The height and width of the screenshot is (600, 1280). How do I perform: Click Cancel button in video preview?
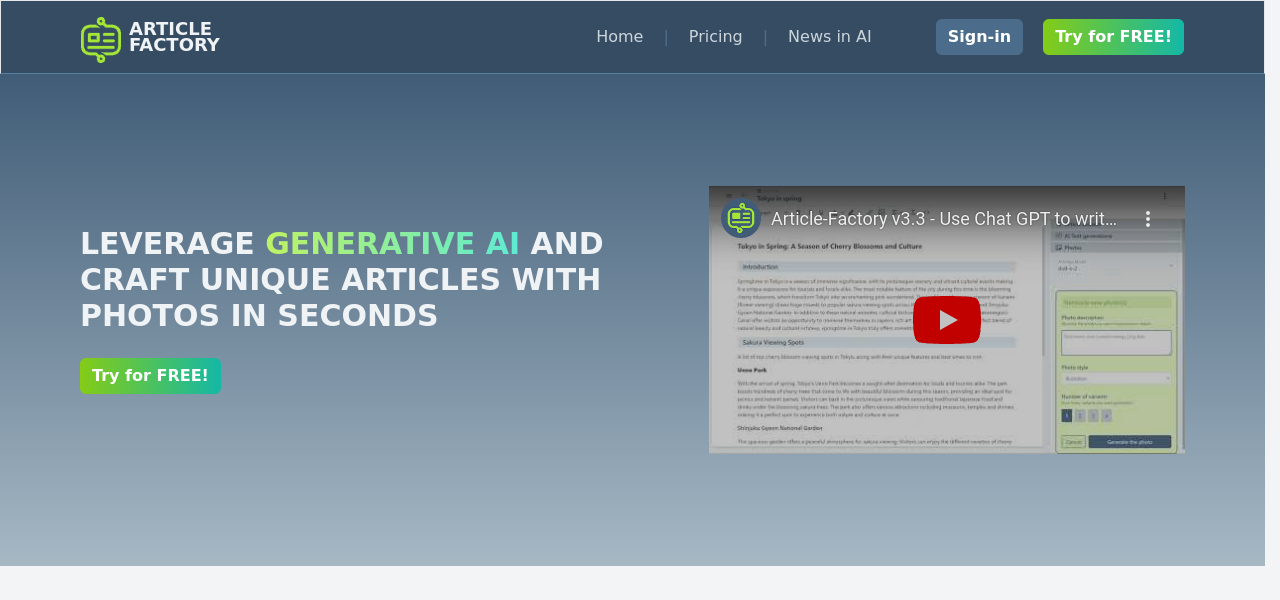tap(1073, 441)
